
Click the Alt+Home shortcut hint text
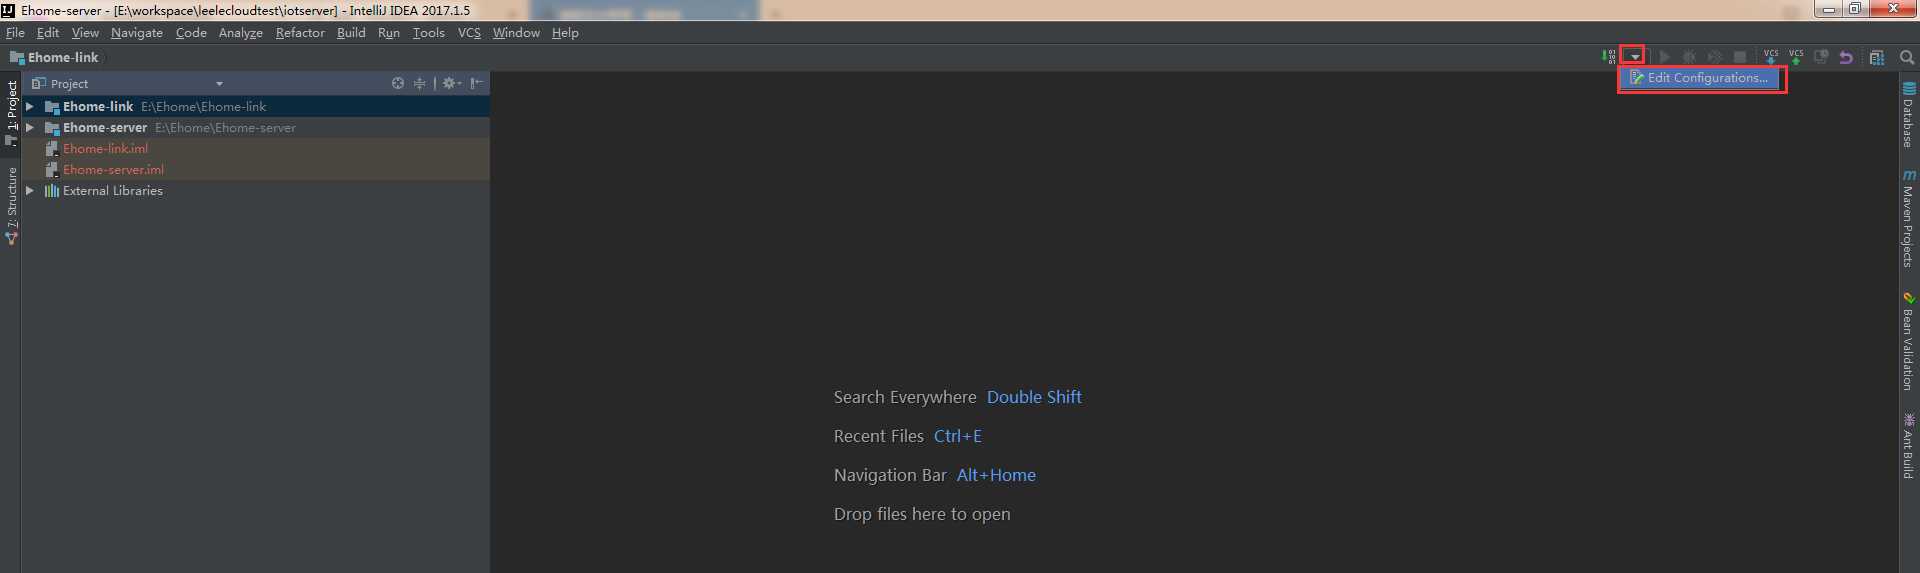(996, 475)
